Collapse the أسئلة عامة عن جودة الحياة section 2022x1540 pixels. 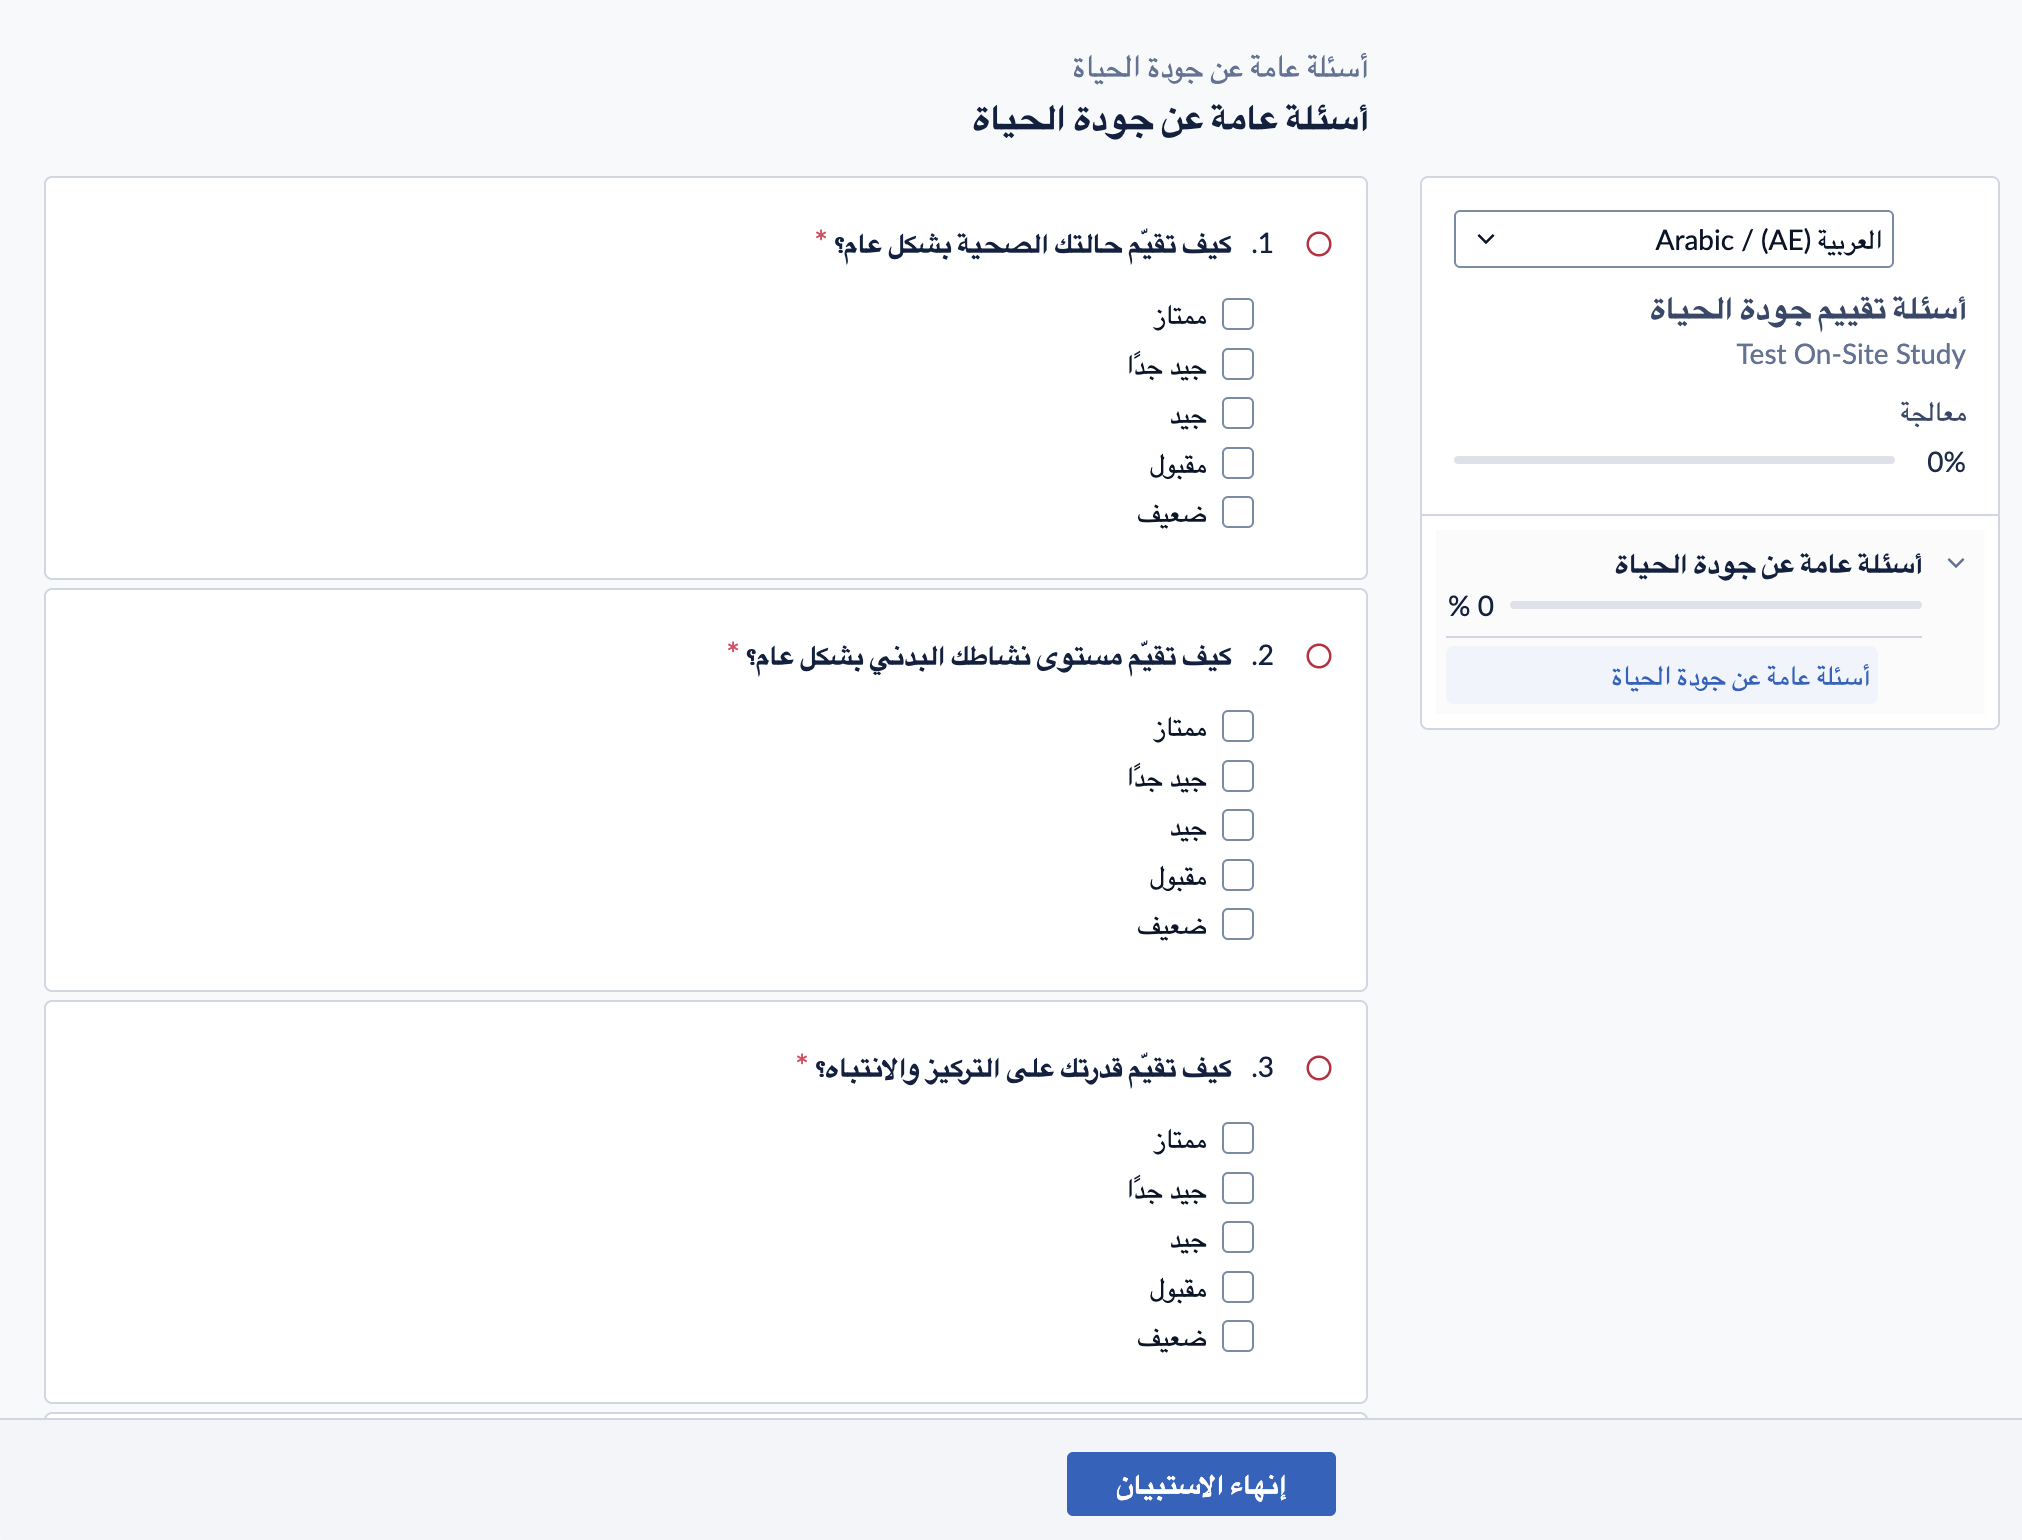click(x=1956, y=563)
